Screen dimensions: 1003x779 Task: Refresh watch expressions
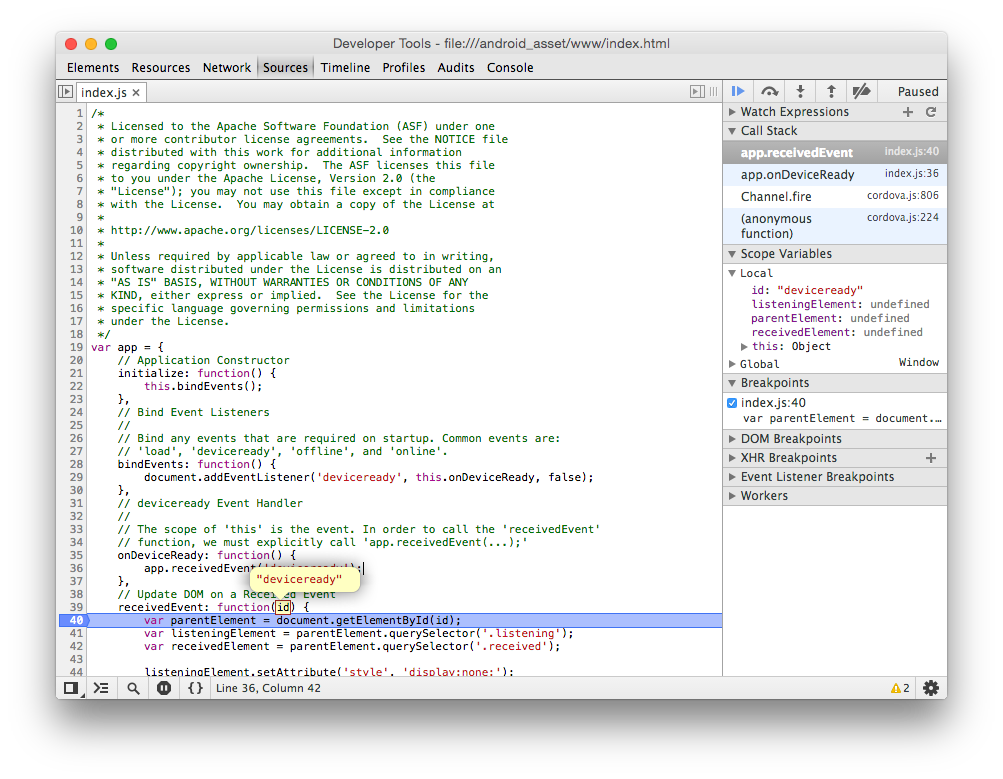click(x=931, y=112)
